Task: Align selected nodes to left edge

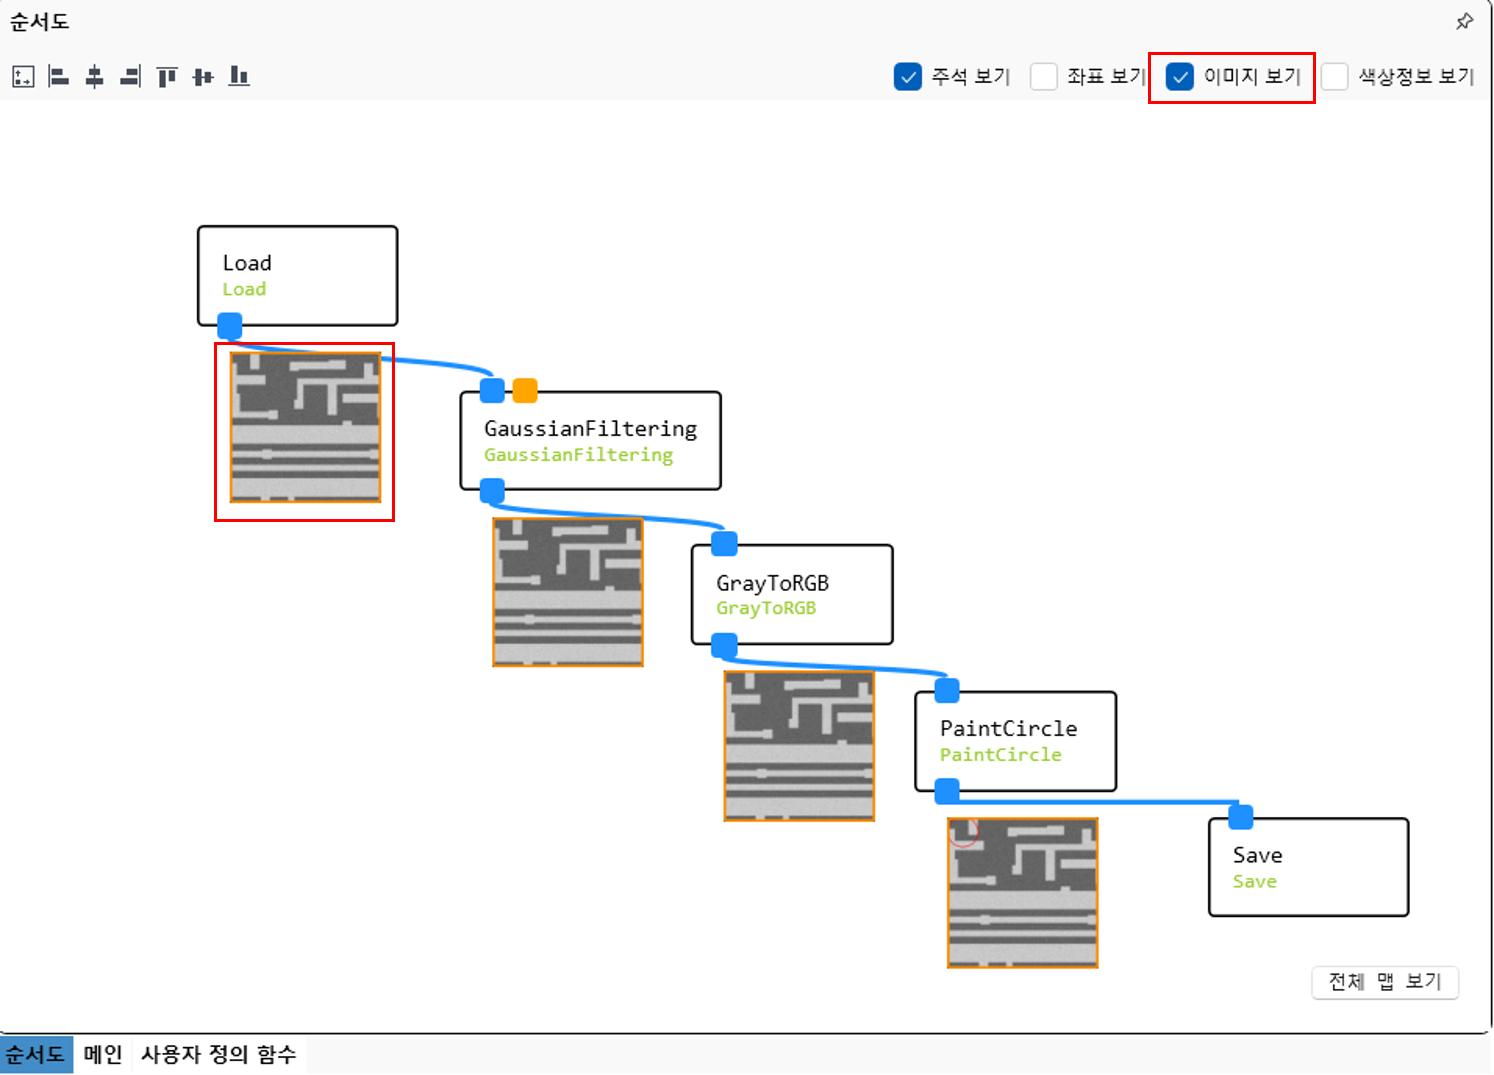Action: 59,77
